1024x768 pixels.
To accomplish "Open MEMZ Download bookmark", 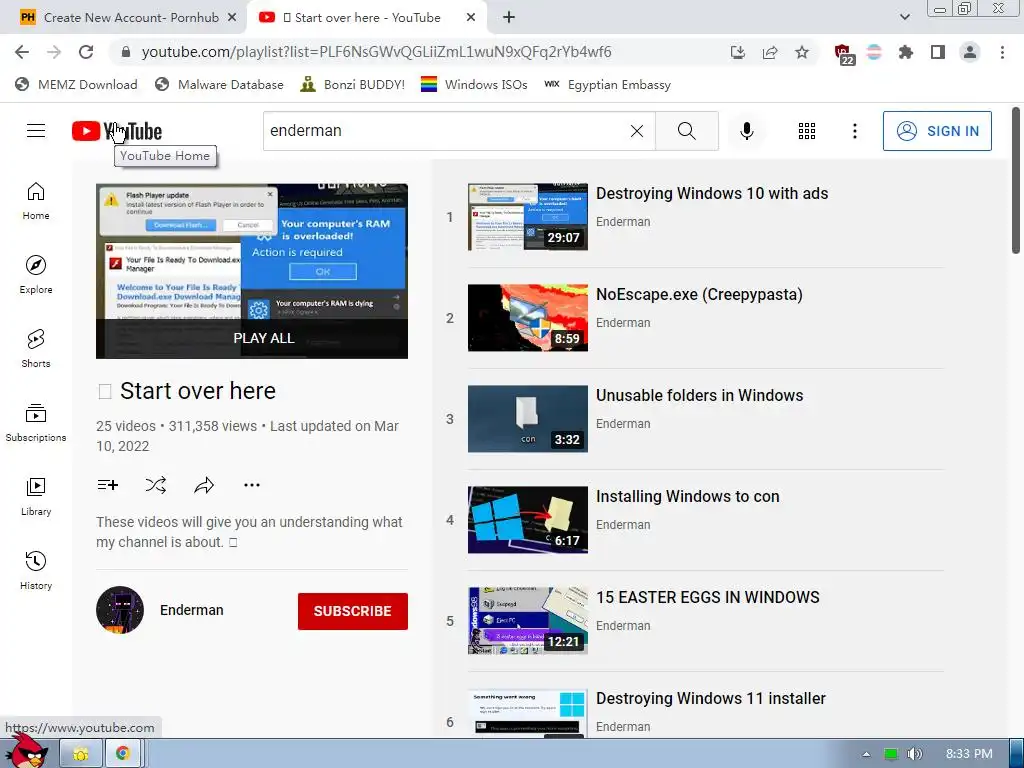I will click(76, 84).
